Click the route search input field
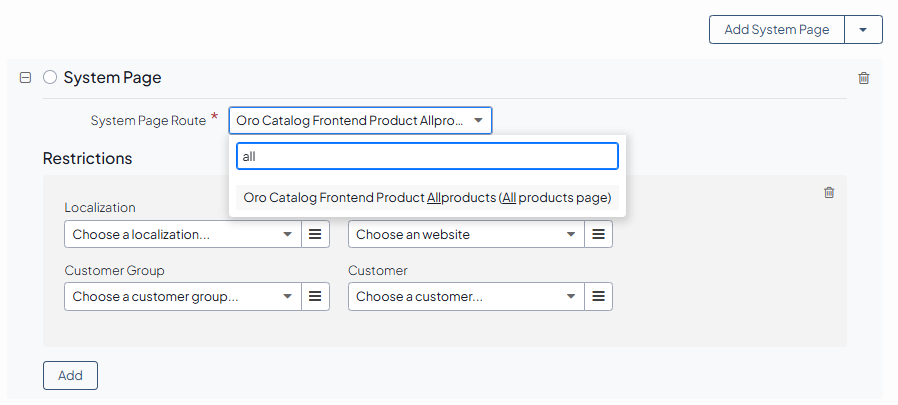Viewport: 898px width, 405px height. (x=427, y=156)
